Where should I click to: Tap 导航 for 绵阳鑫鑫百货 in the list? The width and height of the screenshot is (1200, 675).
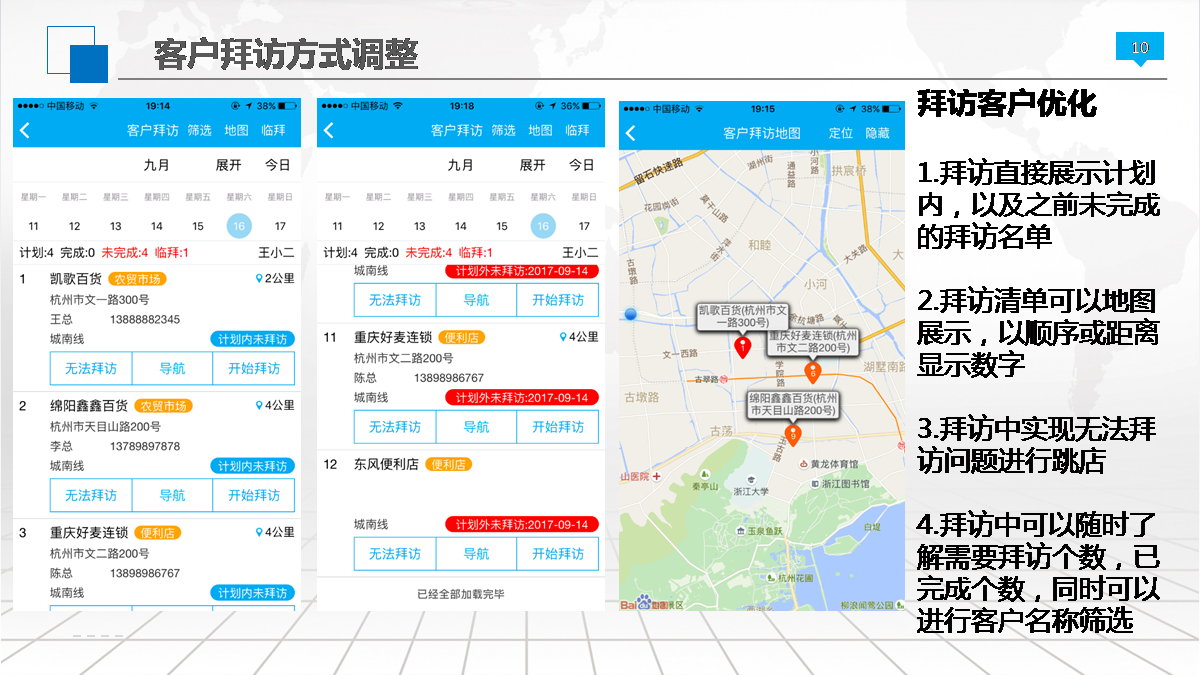172,495
